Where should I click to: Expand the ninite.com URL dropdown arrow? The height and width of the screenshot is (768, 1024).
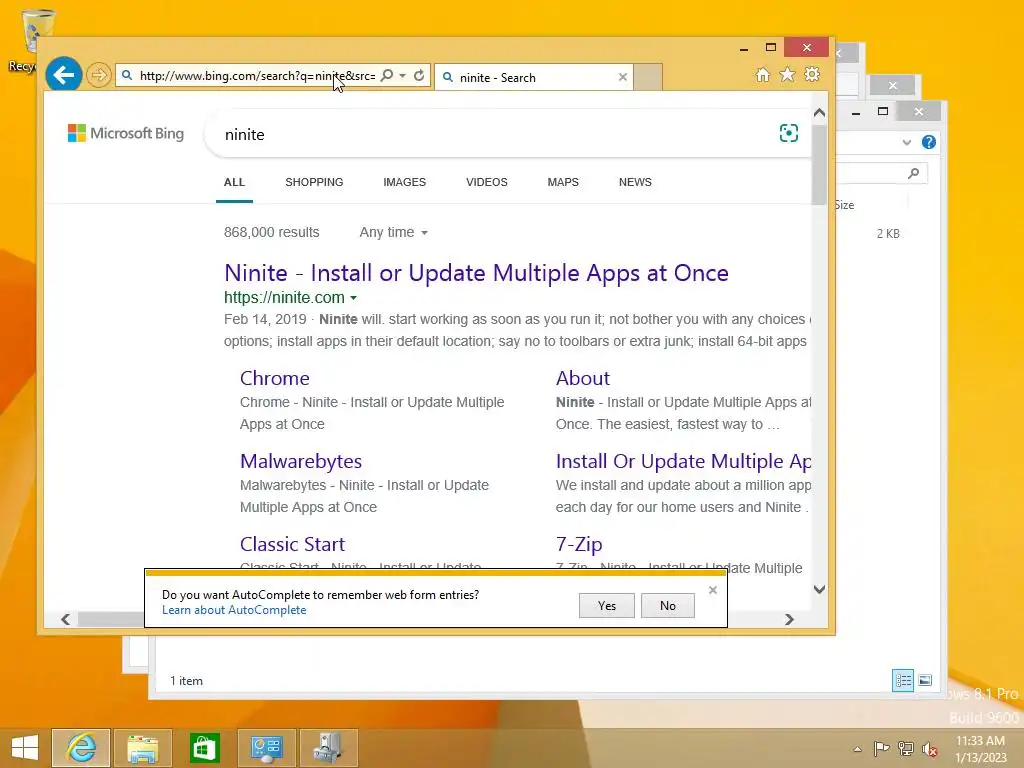pos(353,298)
